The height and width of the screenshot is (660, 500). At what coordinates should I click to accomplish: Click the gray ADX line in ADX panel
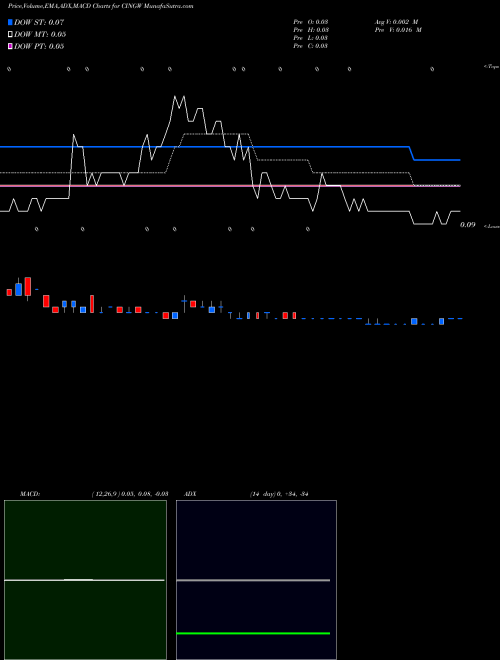click(x=253, y=580)
